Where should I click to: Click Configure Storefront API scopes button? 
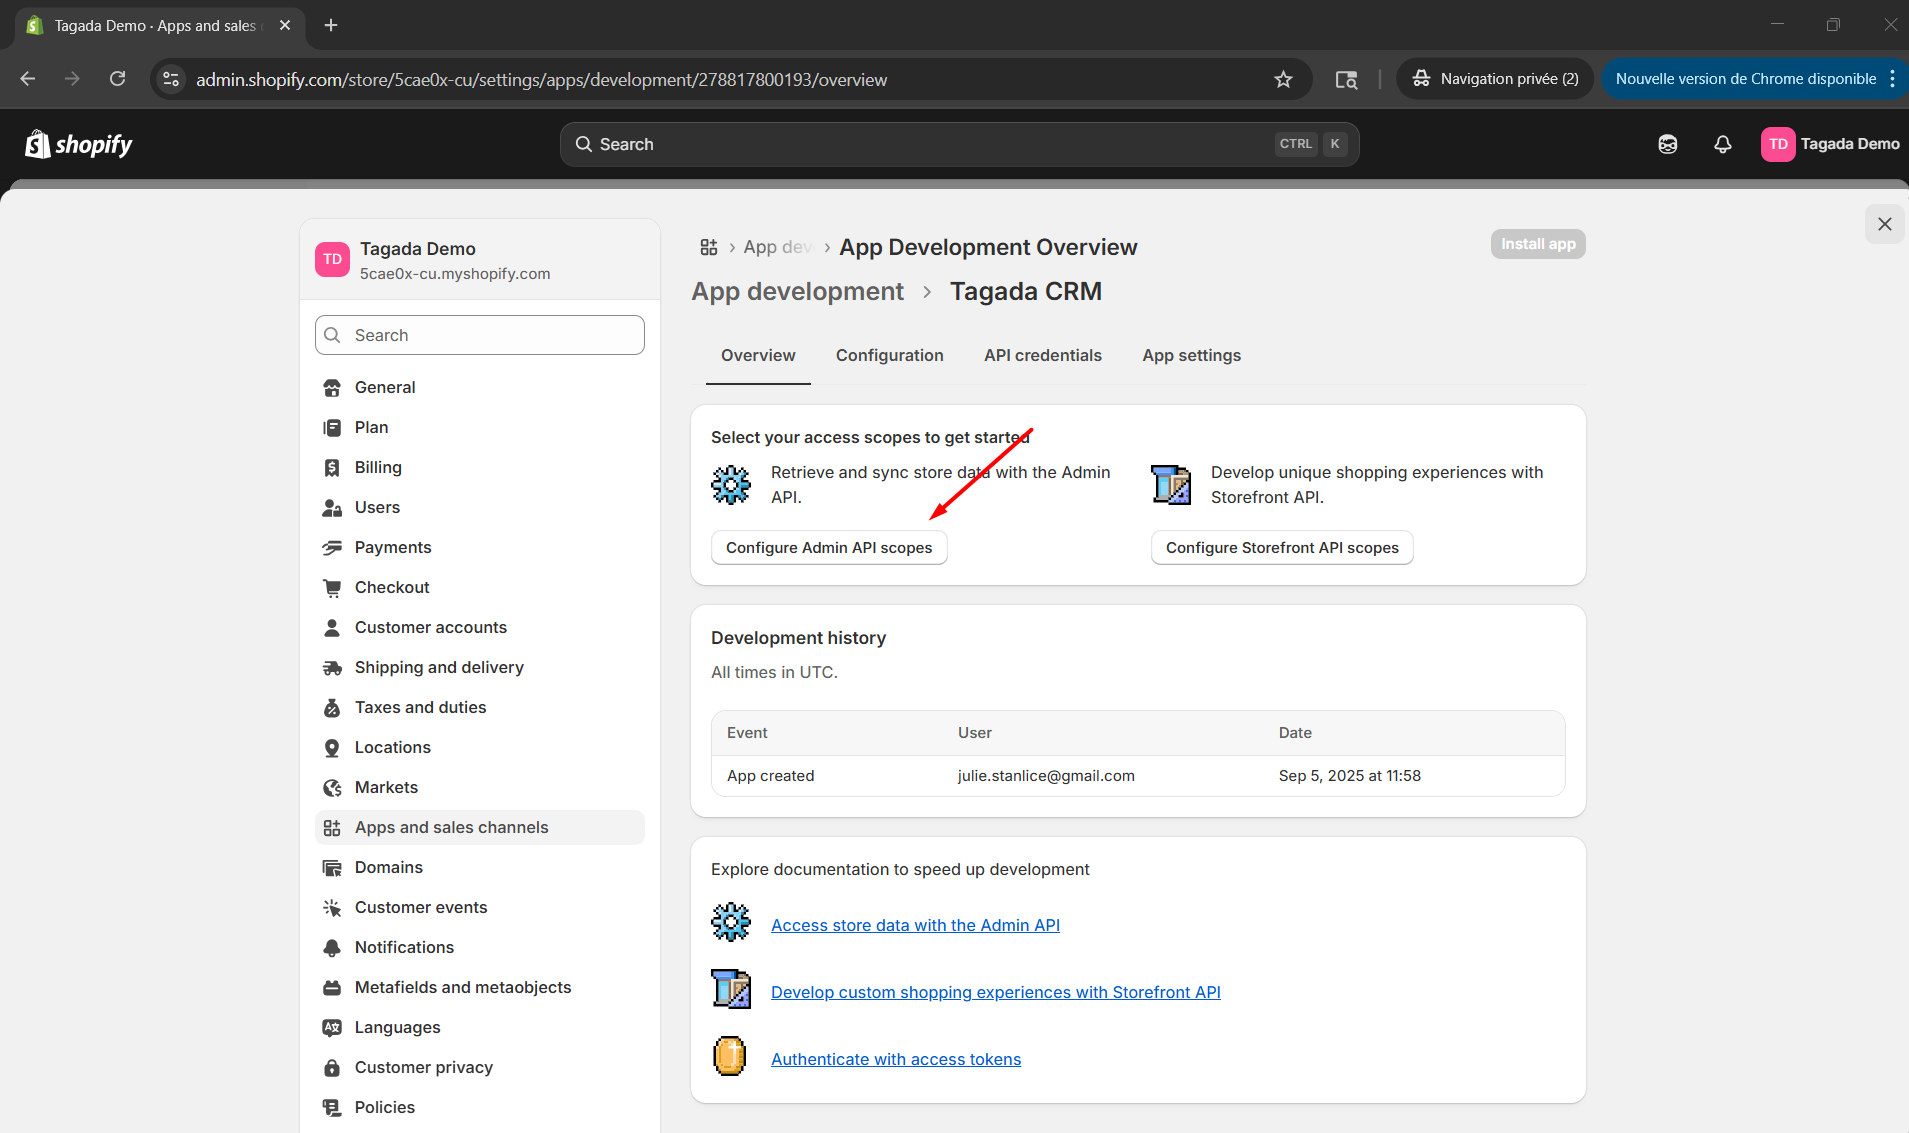click(1282, 547)
